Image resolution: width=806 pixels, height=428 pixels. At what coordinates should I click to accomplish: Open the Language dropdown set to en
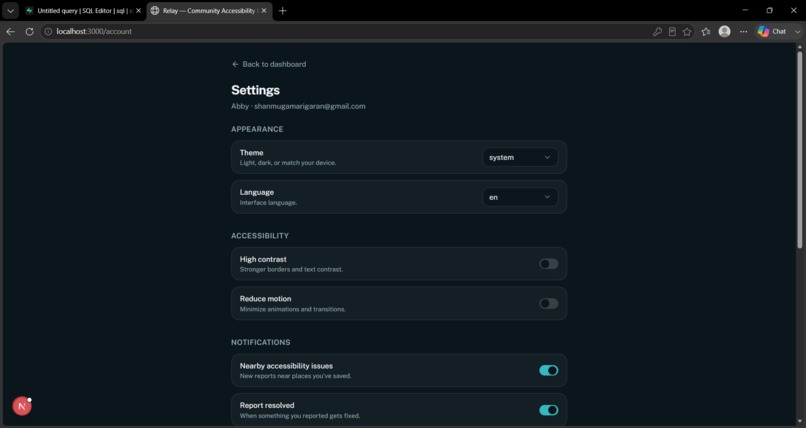point(520,197)
